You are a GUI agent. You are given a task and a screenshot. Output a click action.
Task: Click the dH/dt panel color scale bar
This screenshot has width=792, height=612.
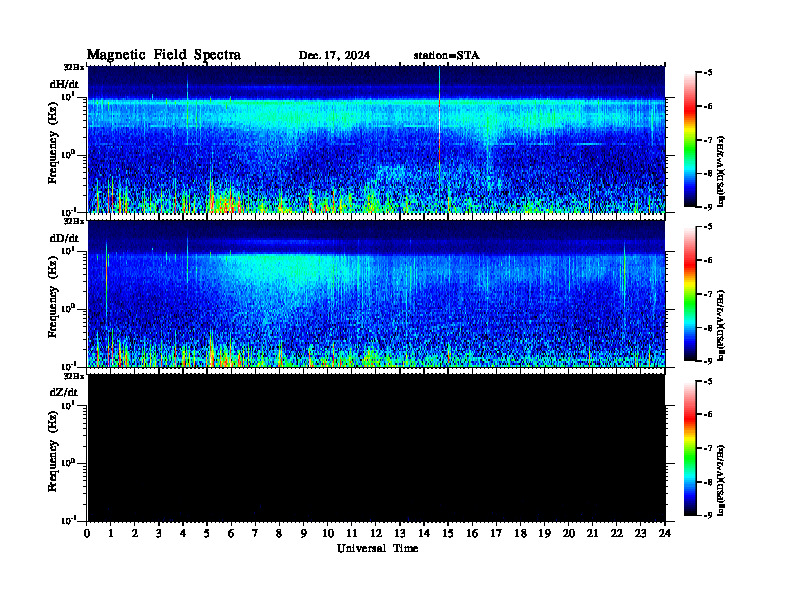690,140
